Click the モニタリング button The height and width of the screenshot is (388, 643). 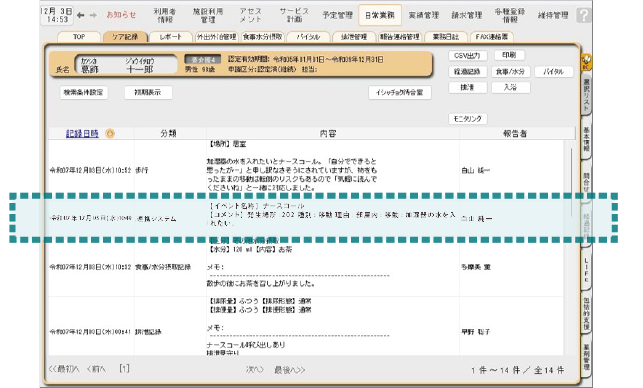[467, 119]
